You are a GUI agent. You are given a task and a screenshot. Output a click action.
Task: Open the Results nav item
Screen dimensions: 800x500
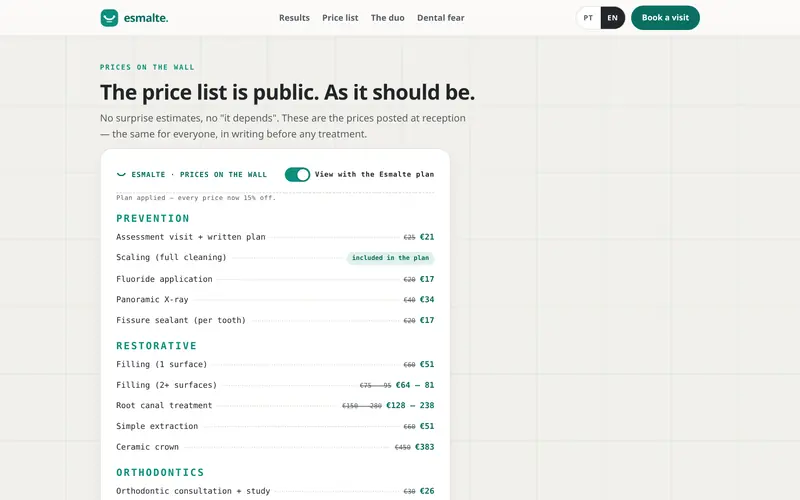tap(294, 18)
